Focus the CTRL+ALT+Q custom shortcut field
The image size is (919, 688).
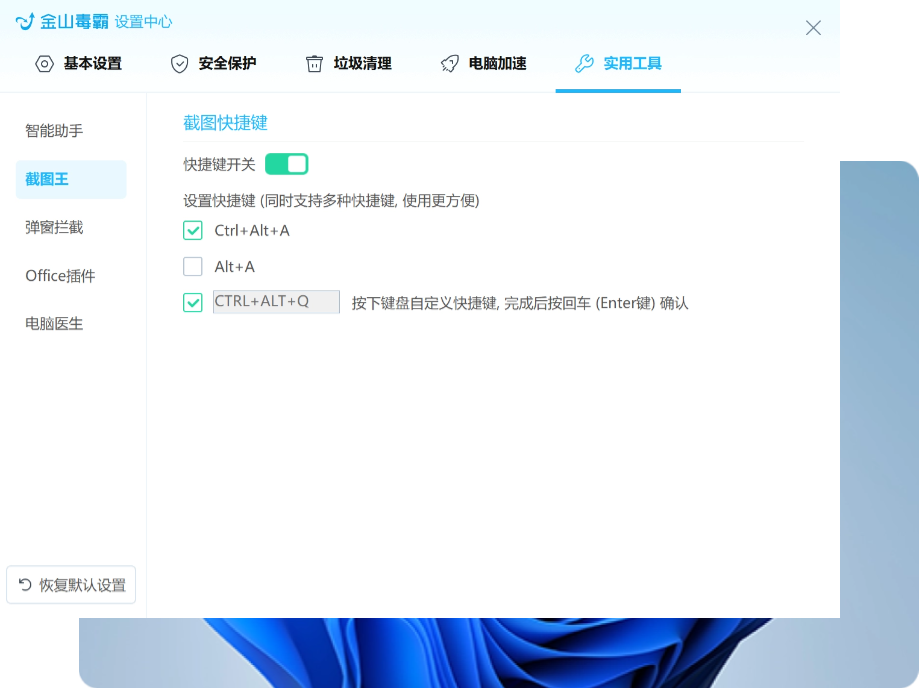click(276, 302)
